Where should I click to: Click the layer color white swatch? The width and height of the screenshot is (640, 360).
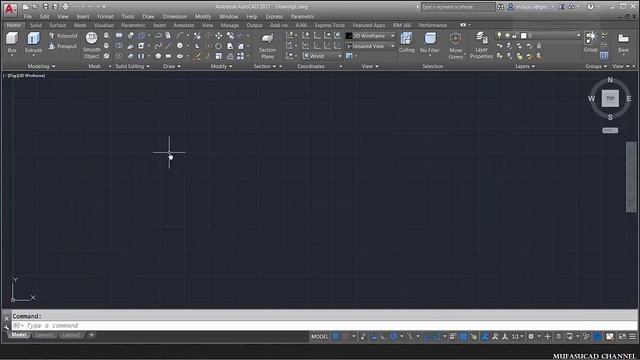[524, 36]
